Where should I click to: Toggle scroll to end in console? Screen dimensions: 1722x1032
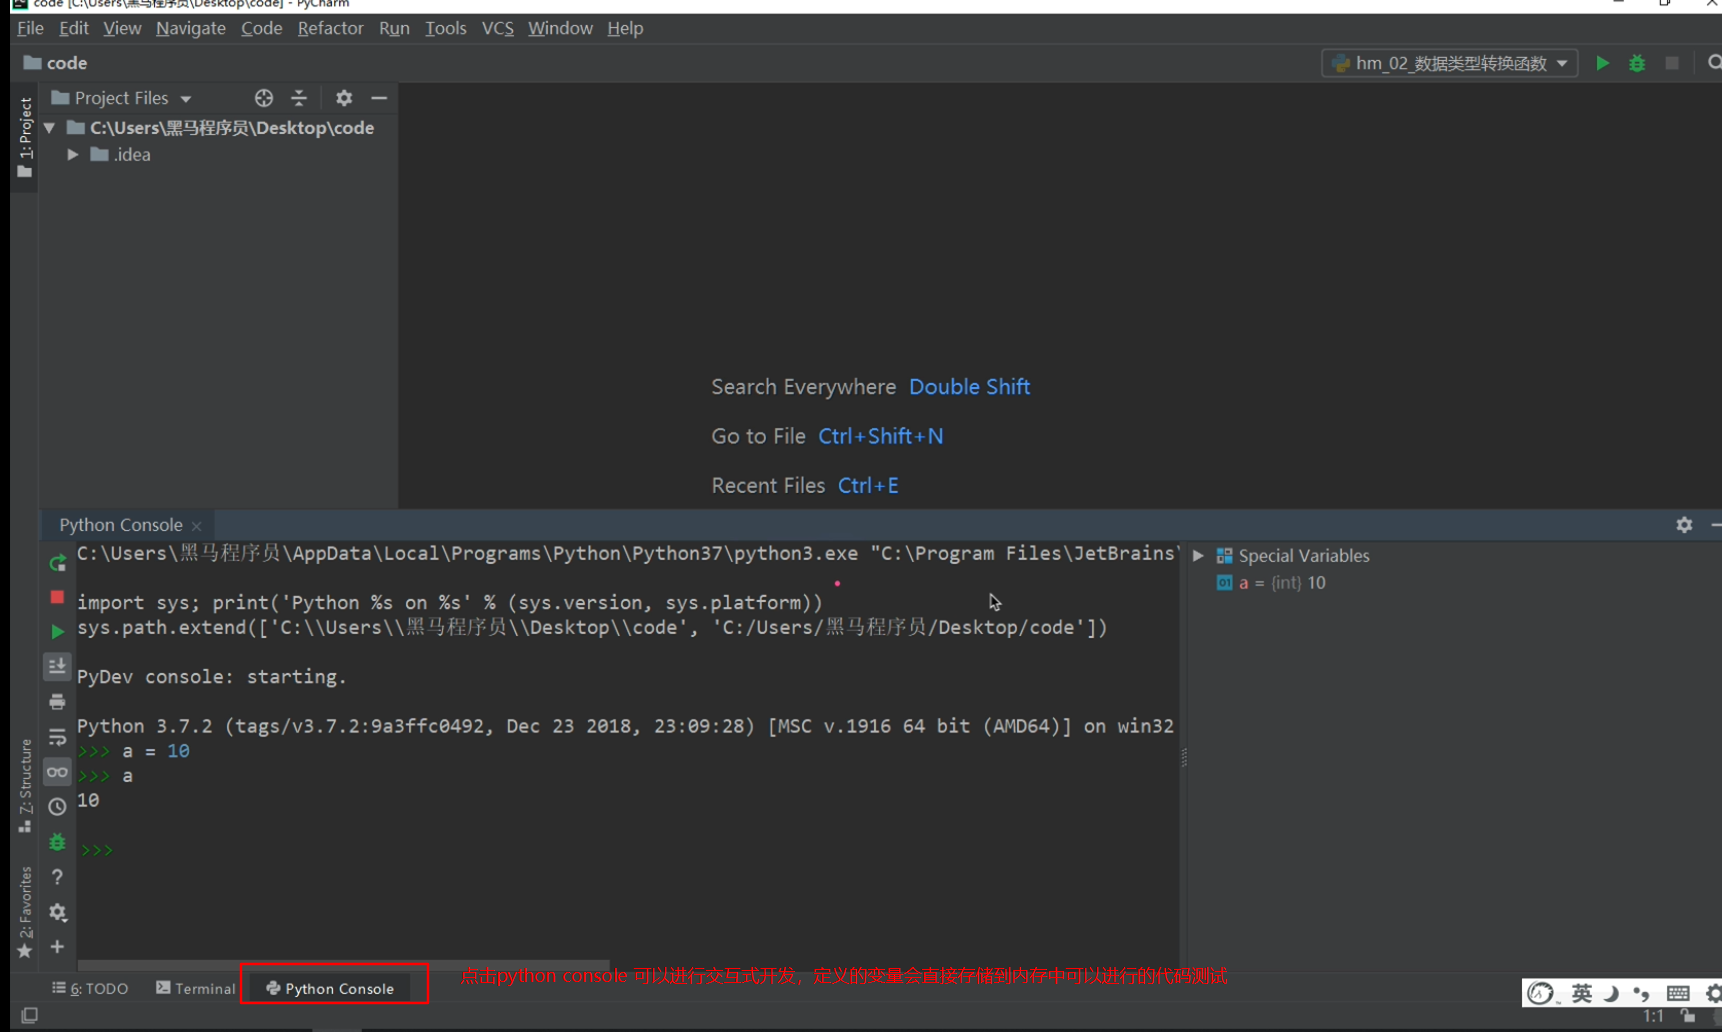pos(57,666)
